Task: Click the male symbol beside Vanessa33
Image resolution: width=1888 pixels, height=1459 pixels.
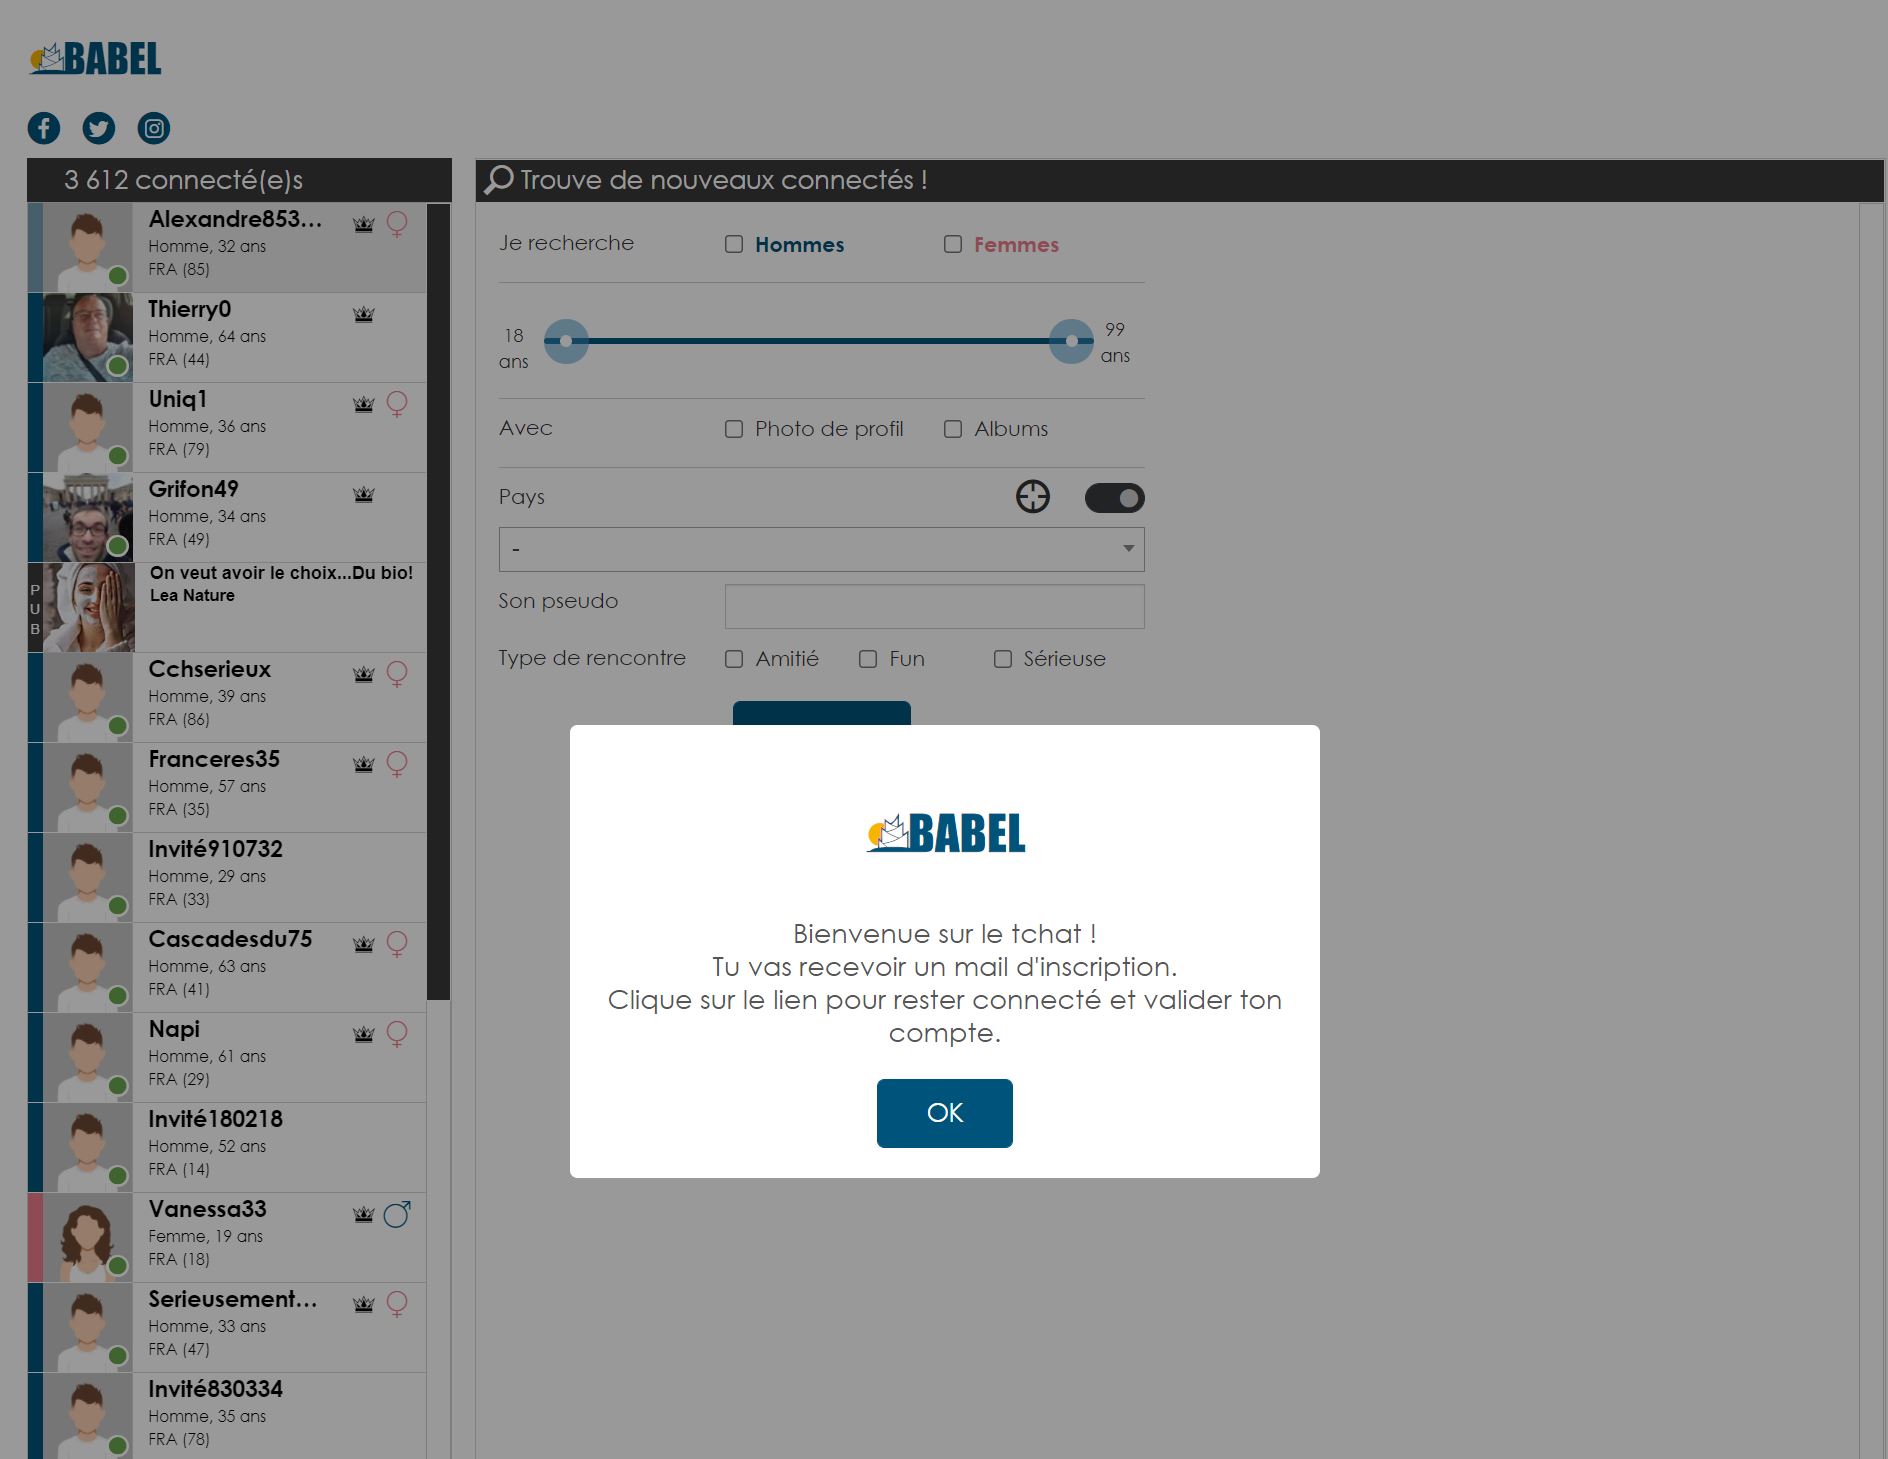Action: point(397,1214)
